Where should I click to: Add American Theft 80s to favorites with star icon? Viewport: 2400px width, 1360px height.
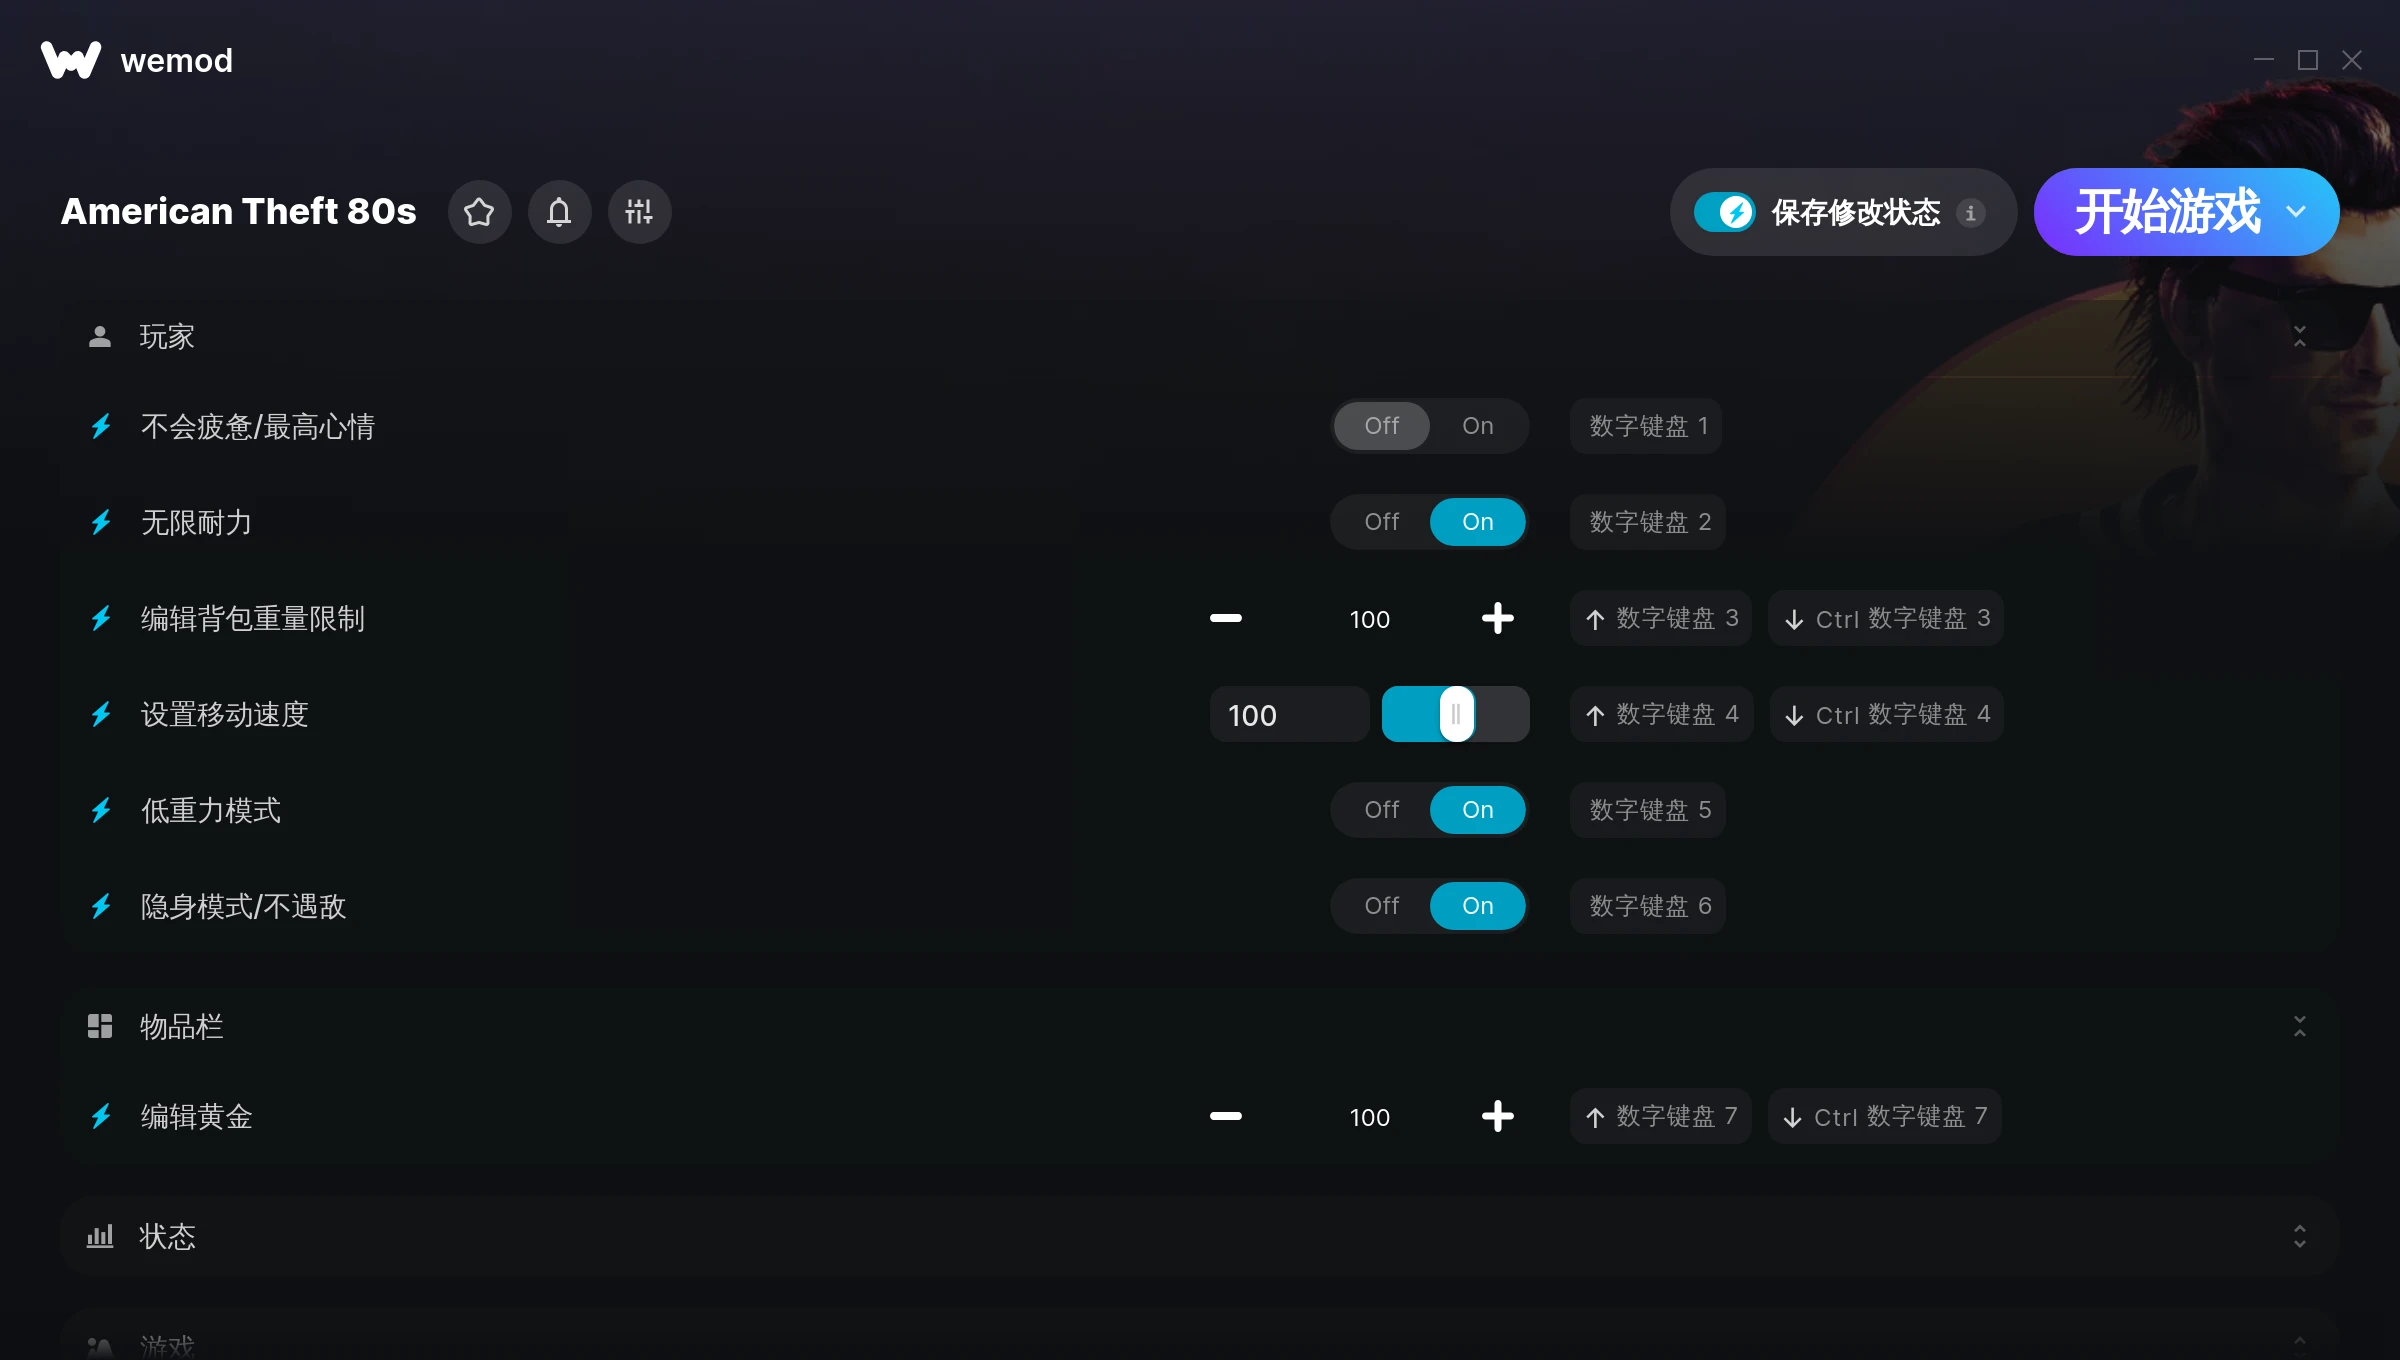click(x=479, y=212)
